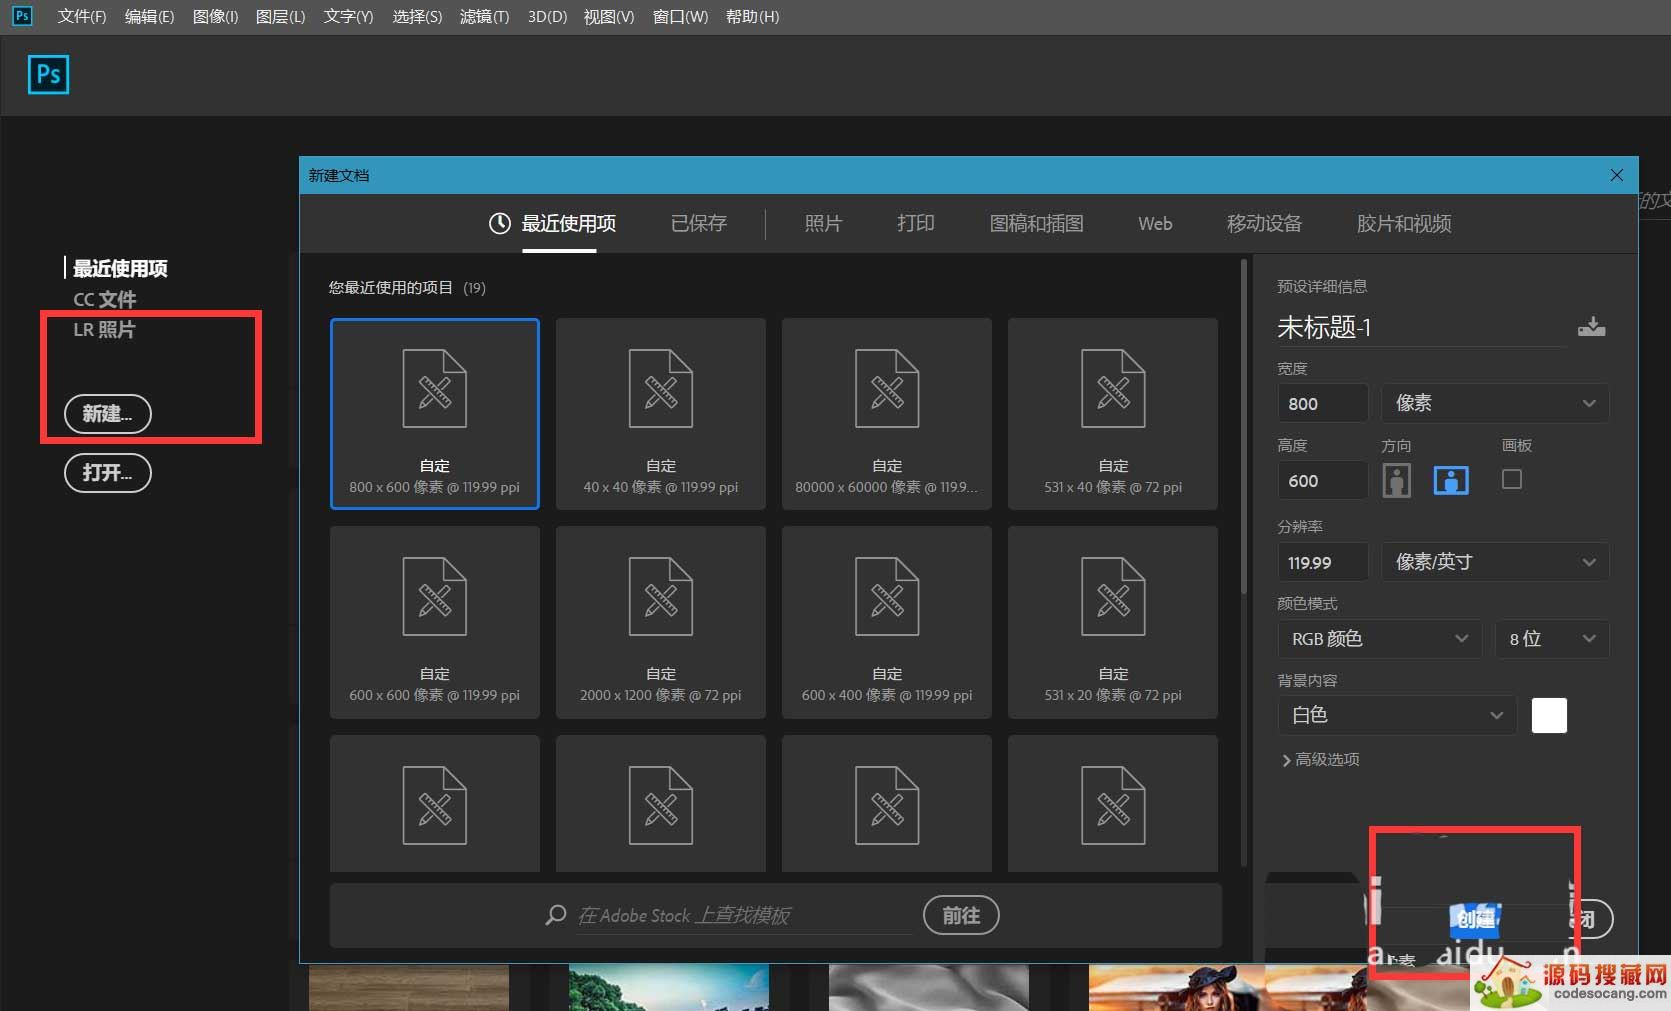
Task: Open the 图像(I) menu
Action: coord(215,16)
